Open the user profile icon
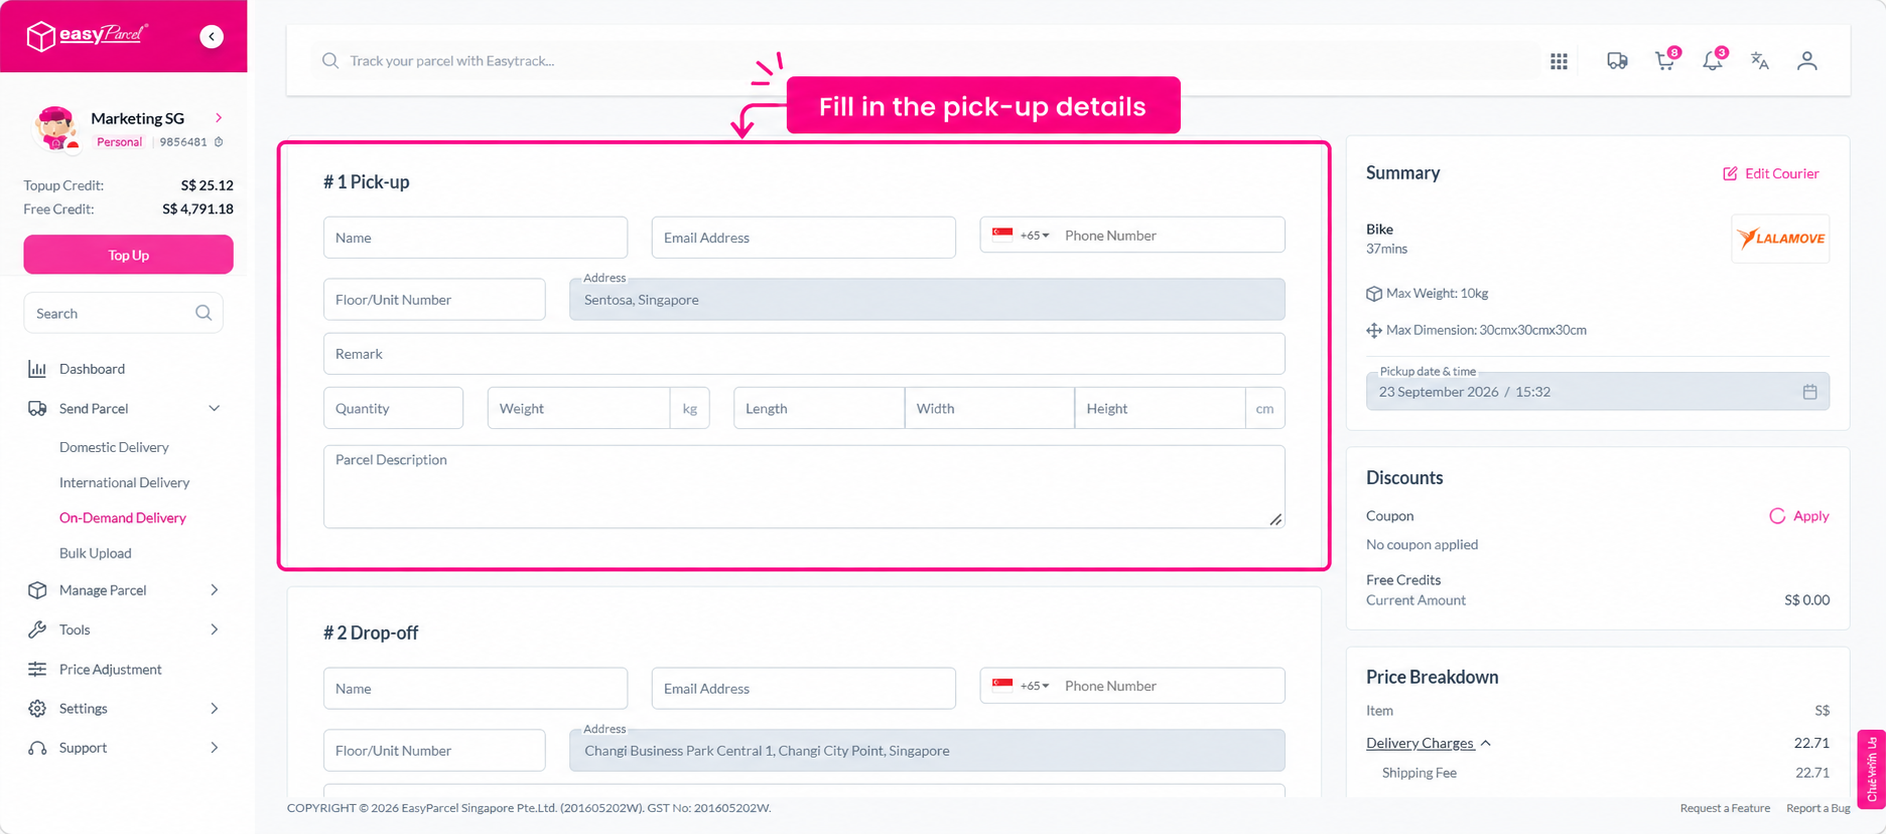 pos(1806,61)
